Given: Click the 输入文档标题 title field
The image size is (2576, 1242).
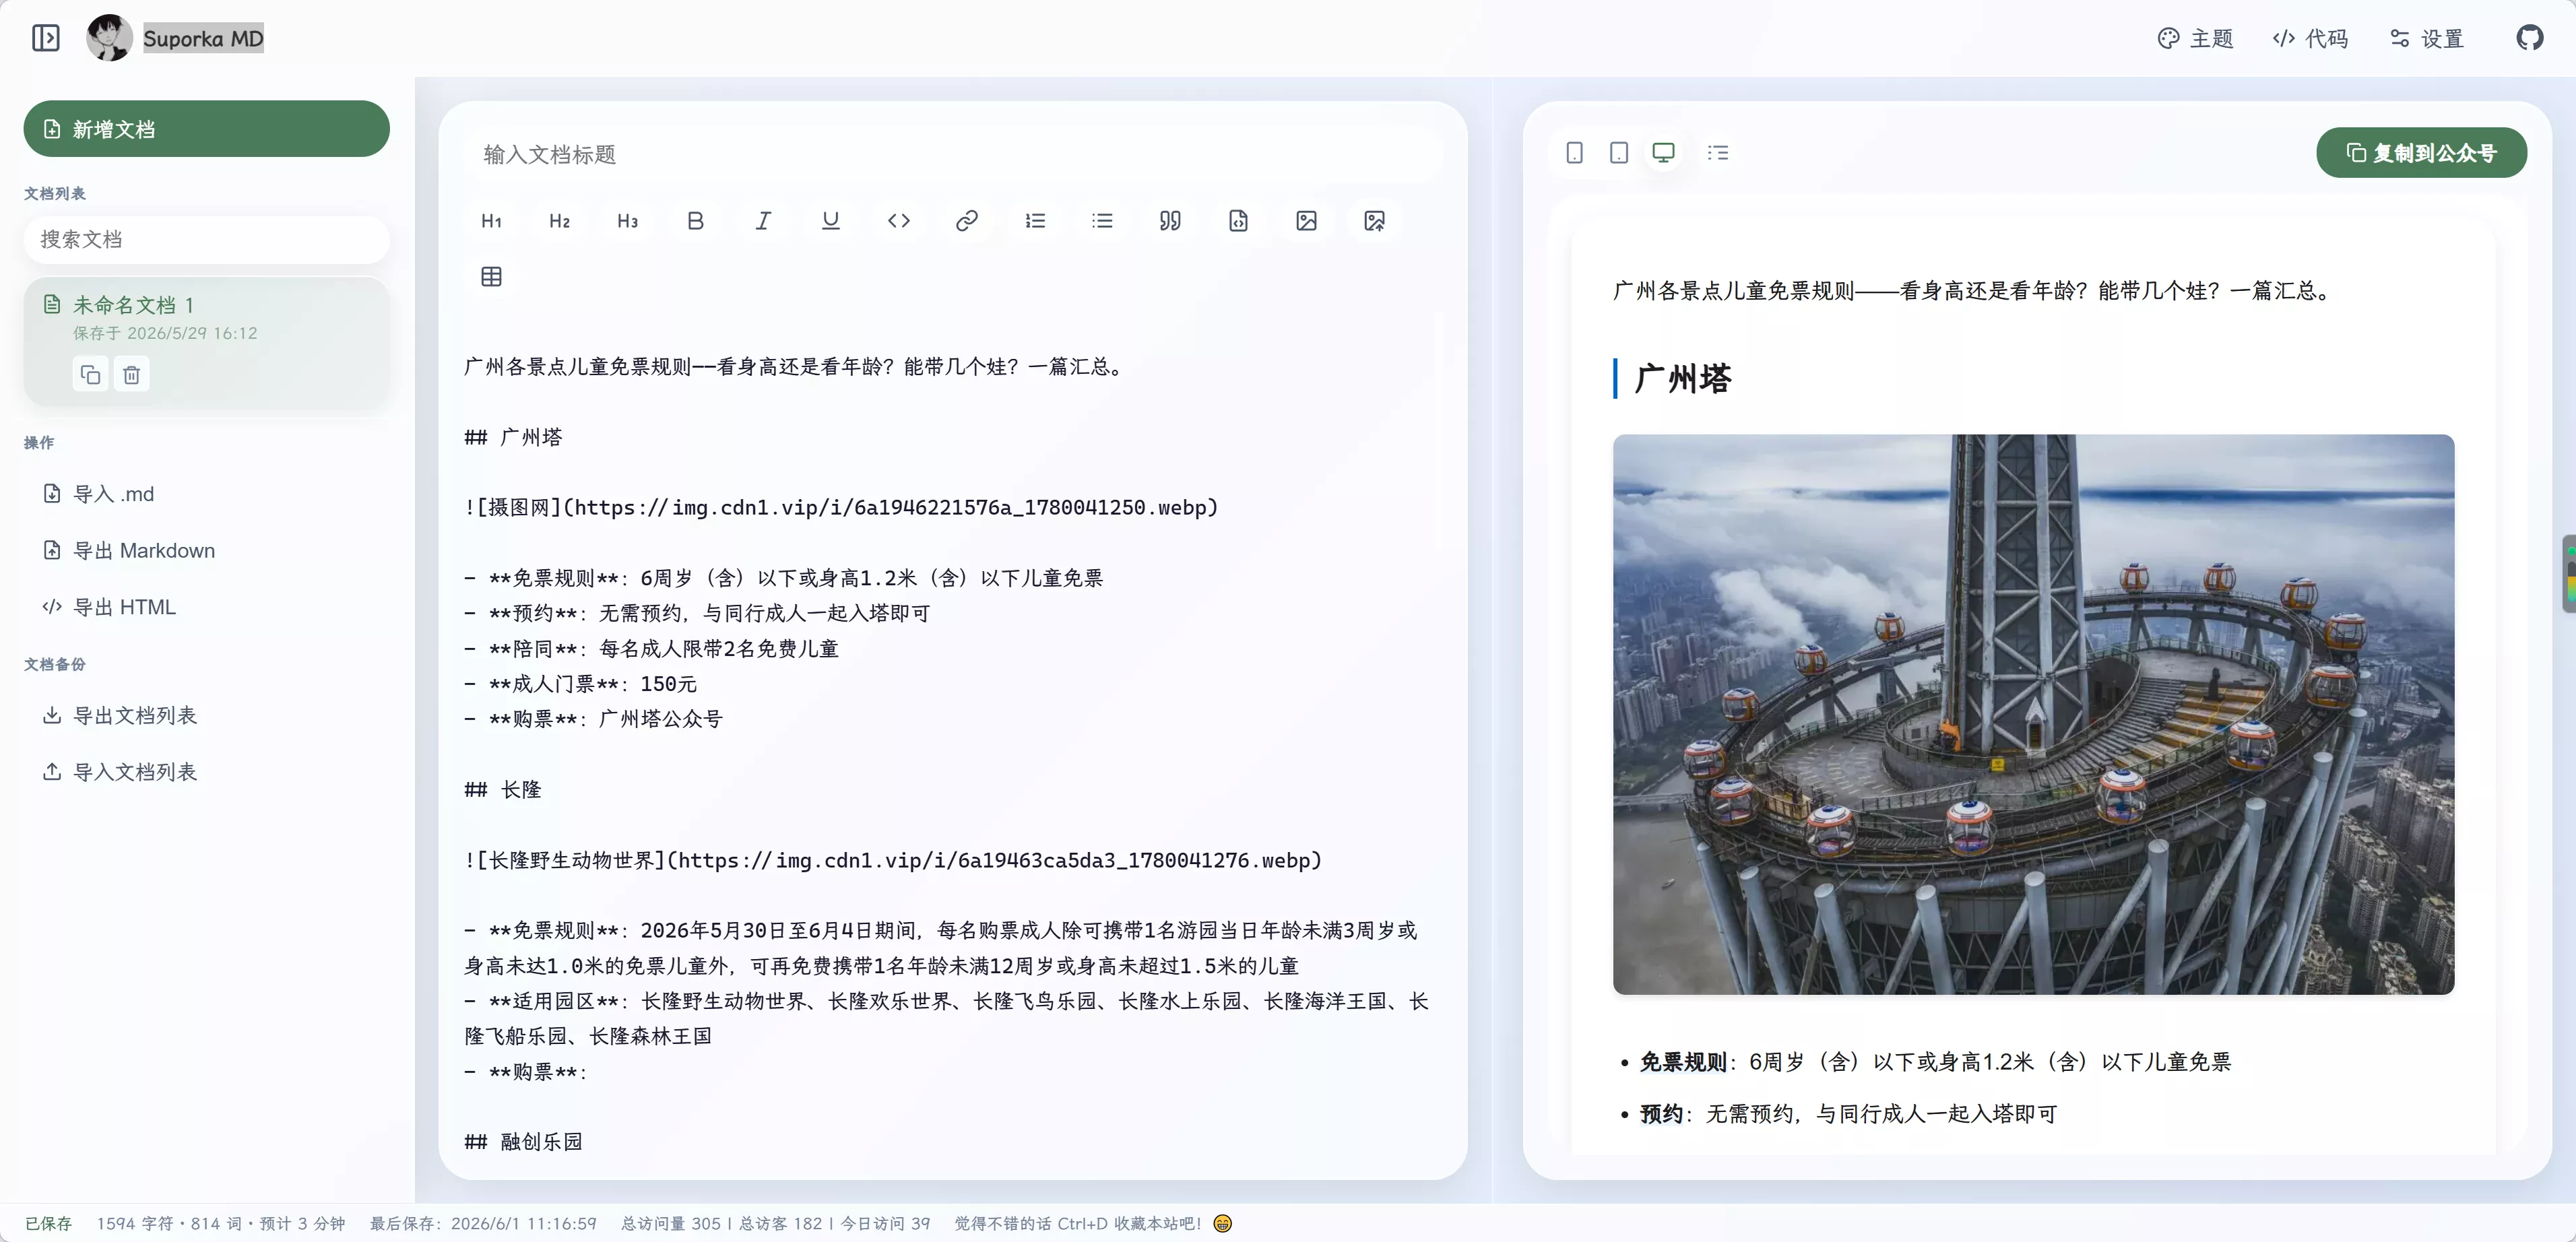Looking at the screenshot, I should coord(952,154).
